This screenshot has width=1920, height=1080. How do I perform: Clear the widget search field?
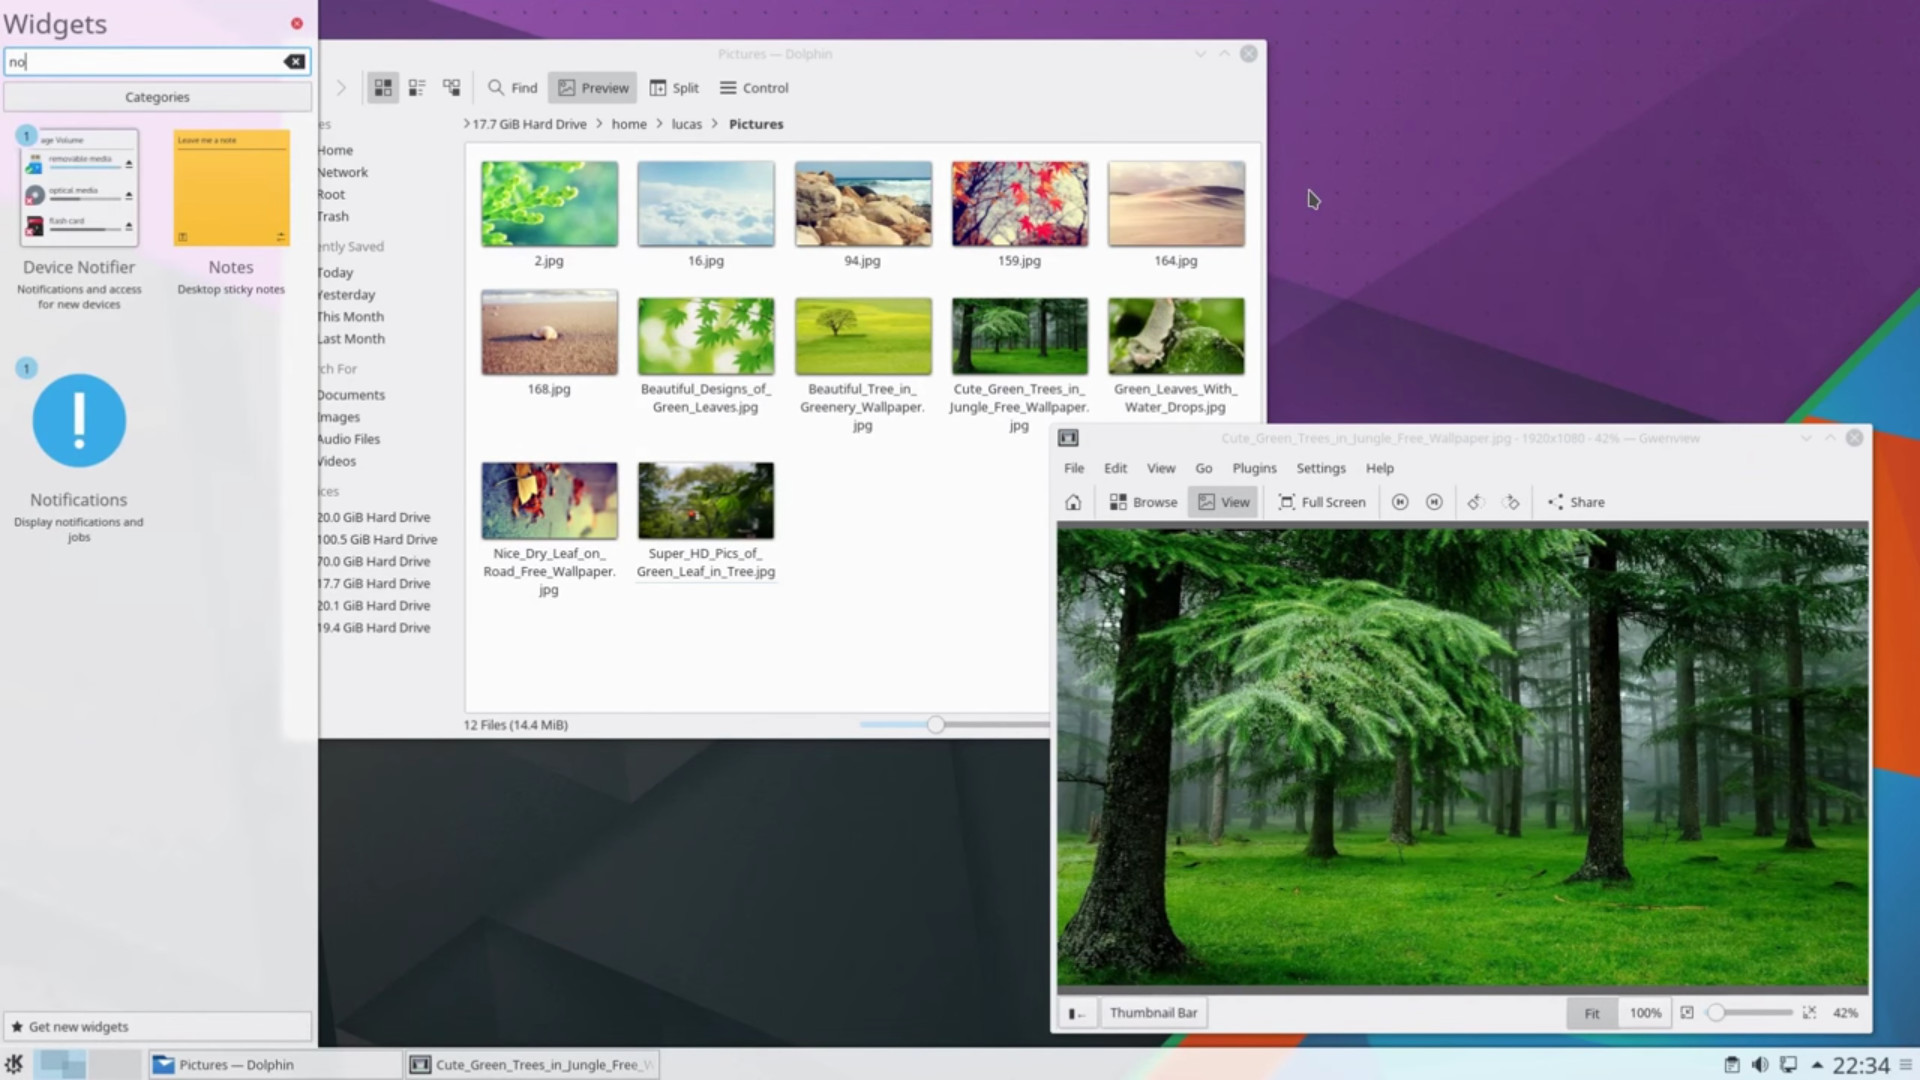pos(294,62)
